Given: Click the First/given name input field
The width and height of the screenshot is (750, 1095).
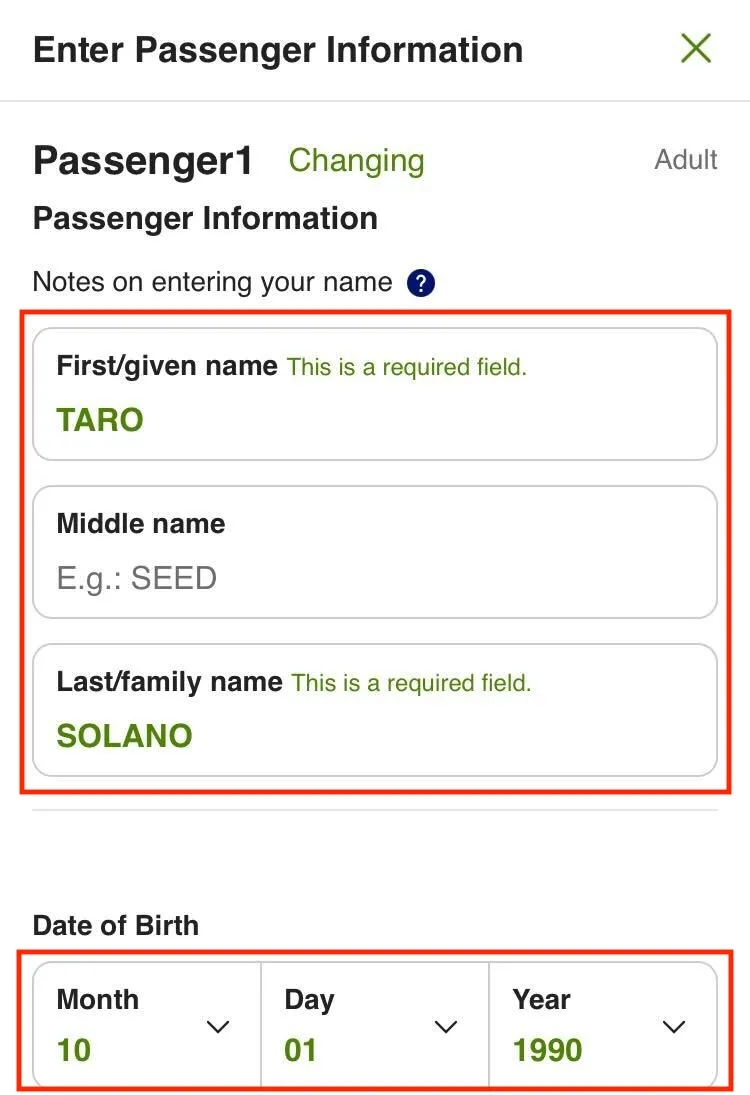Looking at the screenshot, I should (x=375, y=394).
